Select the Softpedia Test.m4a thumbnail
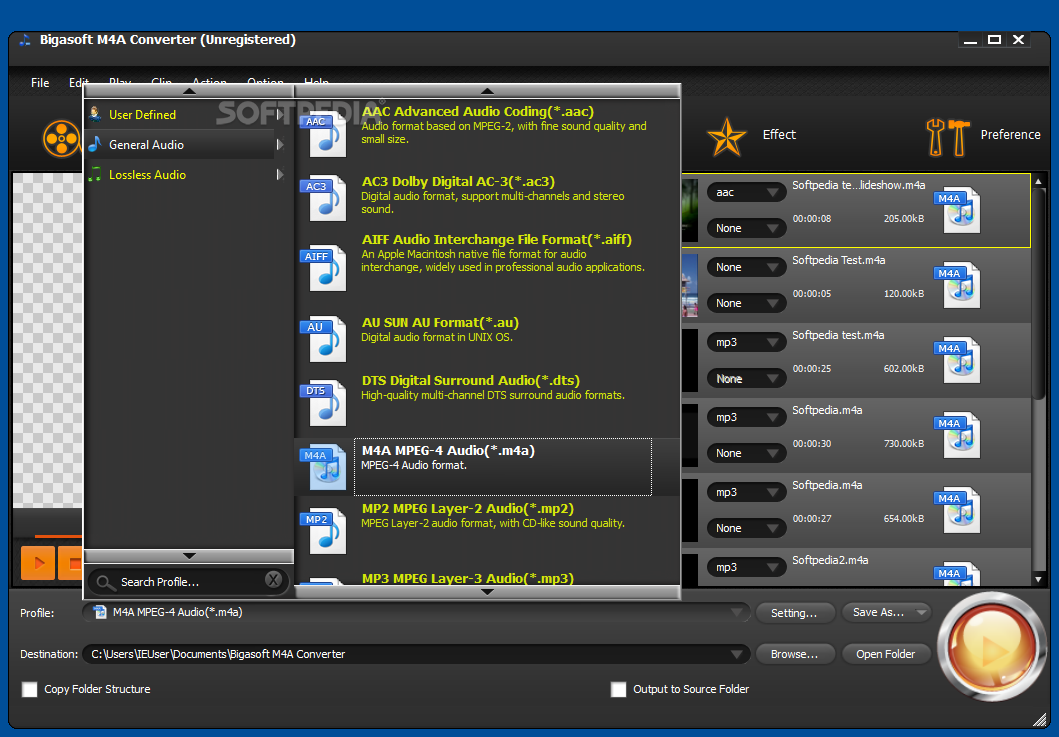1059x737 pixels. coord(690,286)
